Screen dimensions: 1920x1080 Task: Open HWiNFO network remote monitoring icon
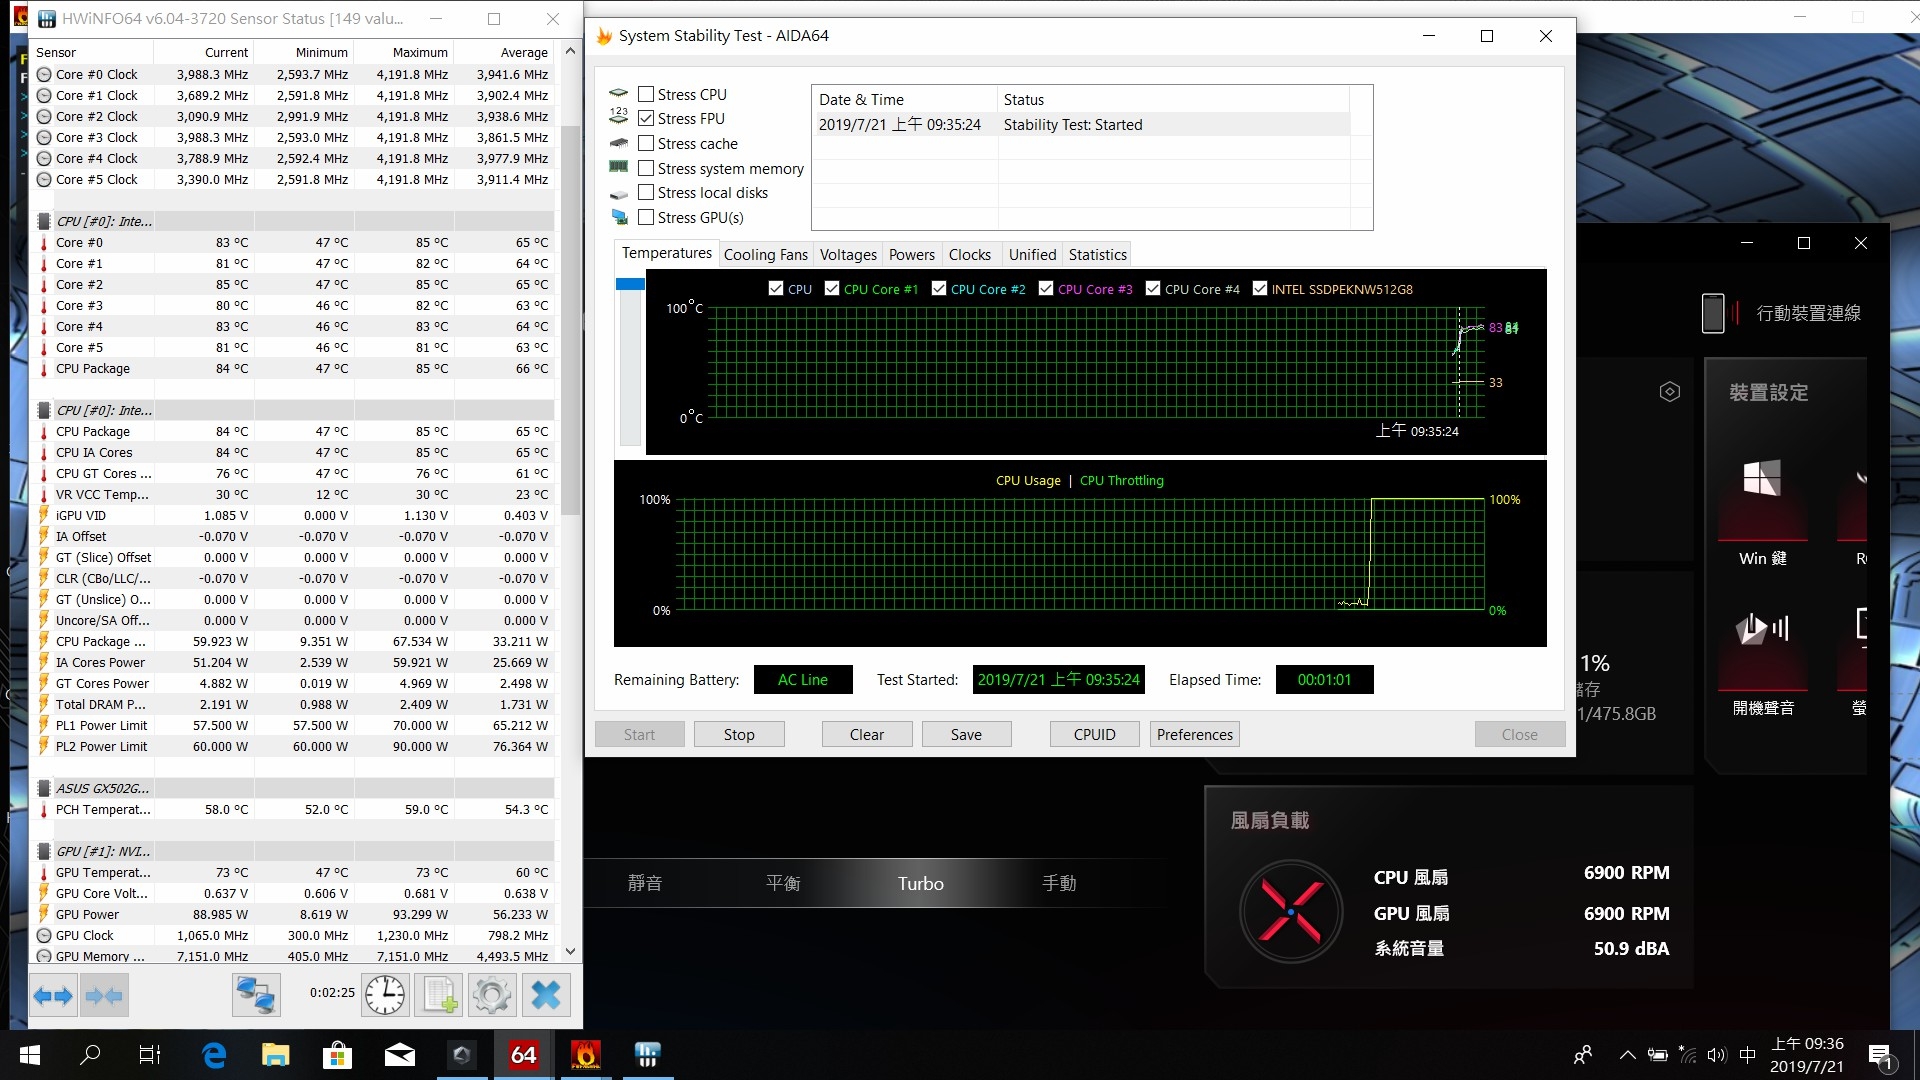point(256,995)
